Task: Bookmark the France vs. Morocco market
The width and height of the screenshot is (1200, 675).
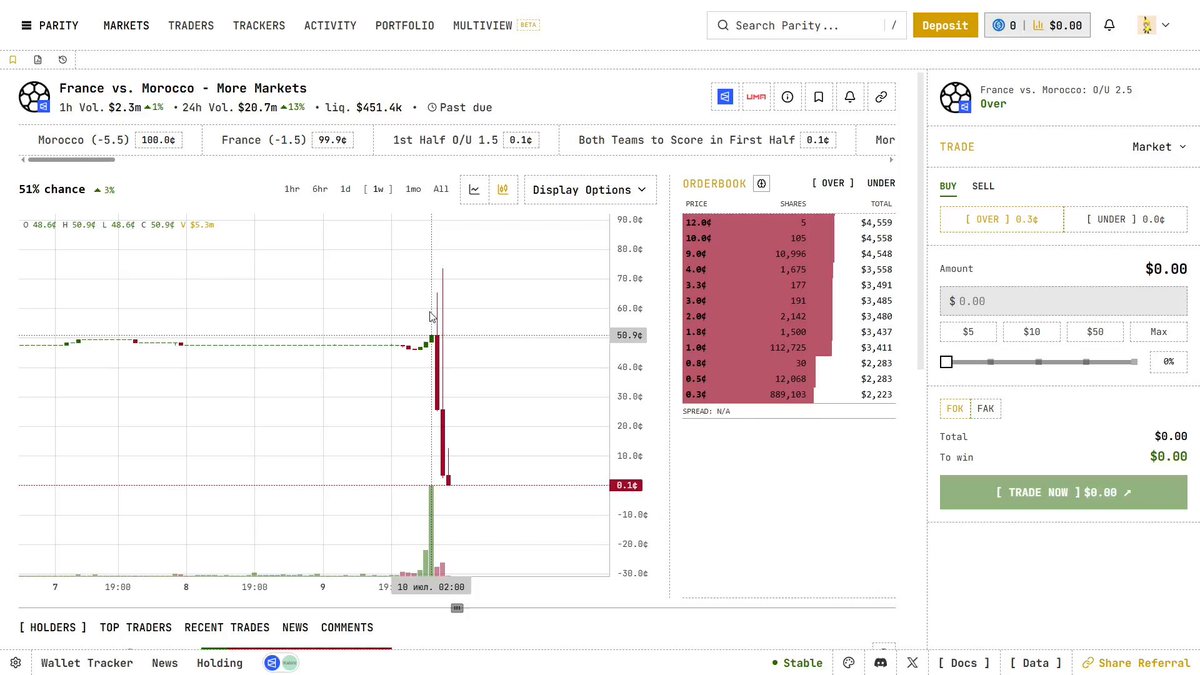Action: [x=818, y=97]
